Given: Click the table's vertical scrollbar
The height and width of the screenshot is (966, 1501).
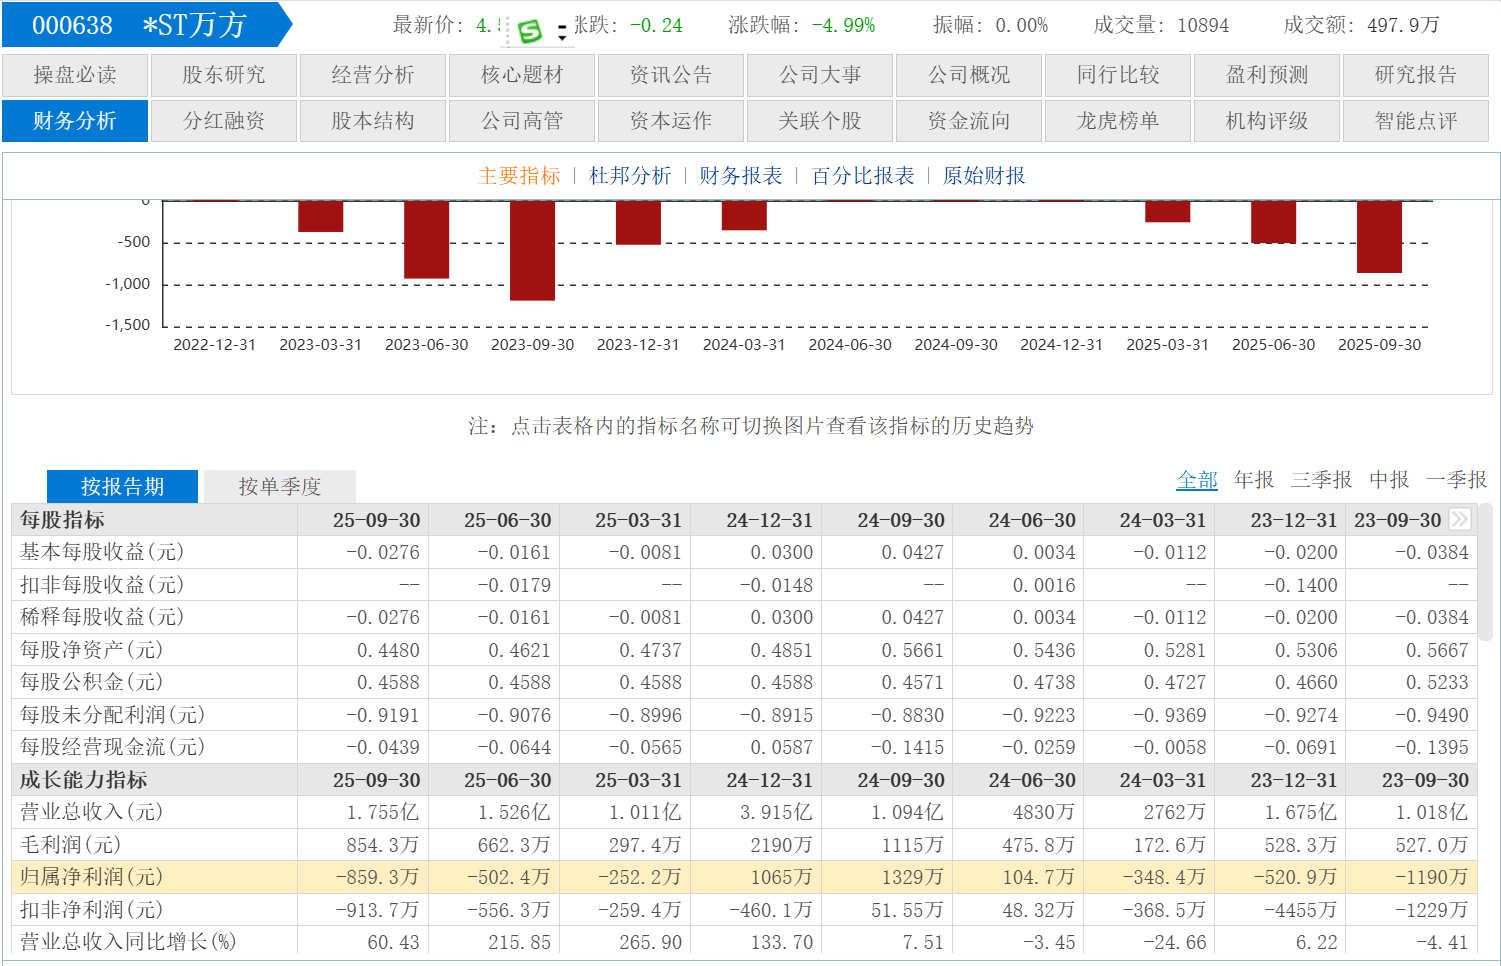Looking at the screenshot, I should click(x=1485, y=580).
